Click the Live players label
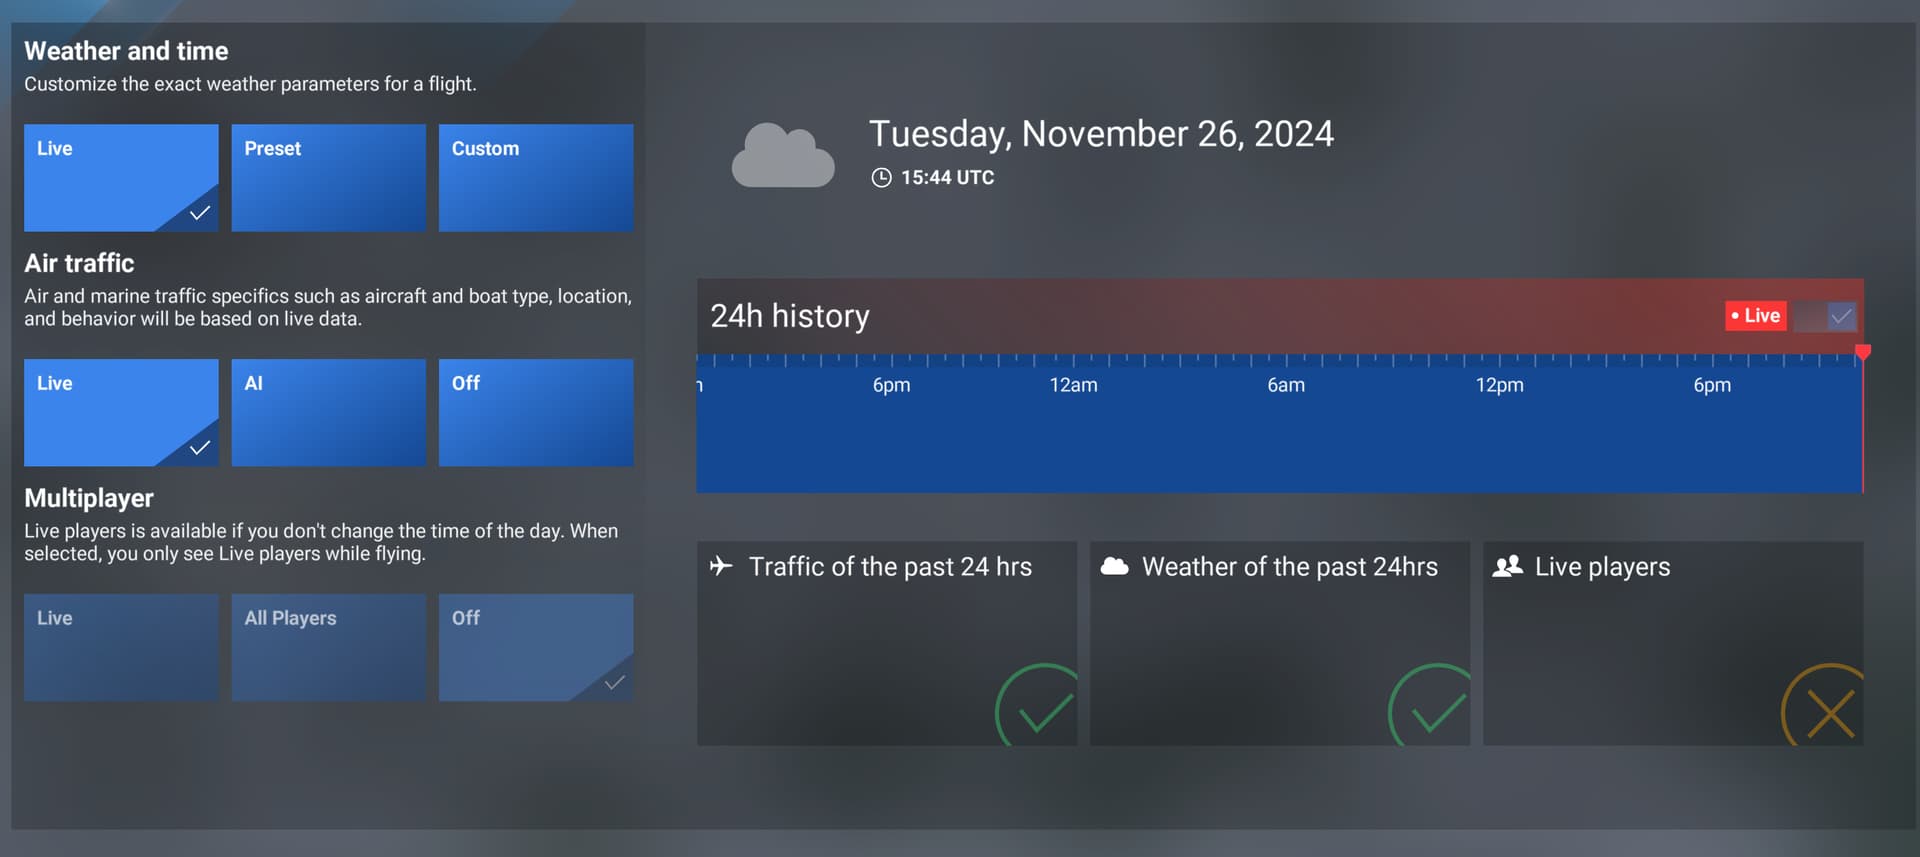This screenshot has height=857, width=1920. (1603, 567)
